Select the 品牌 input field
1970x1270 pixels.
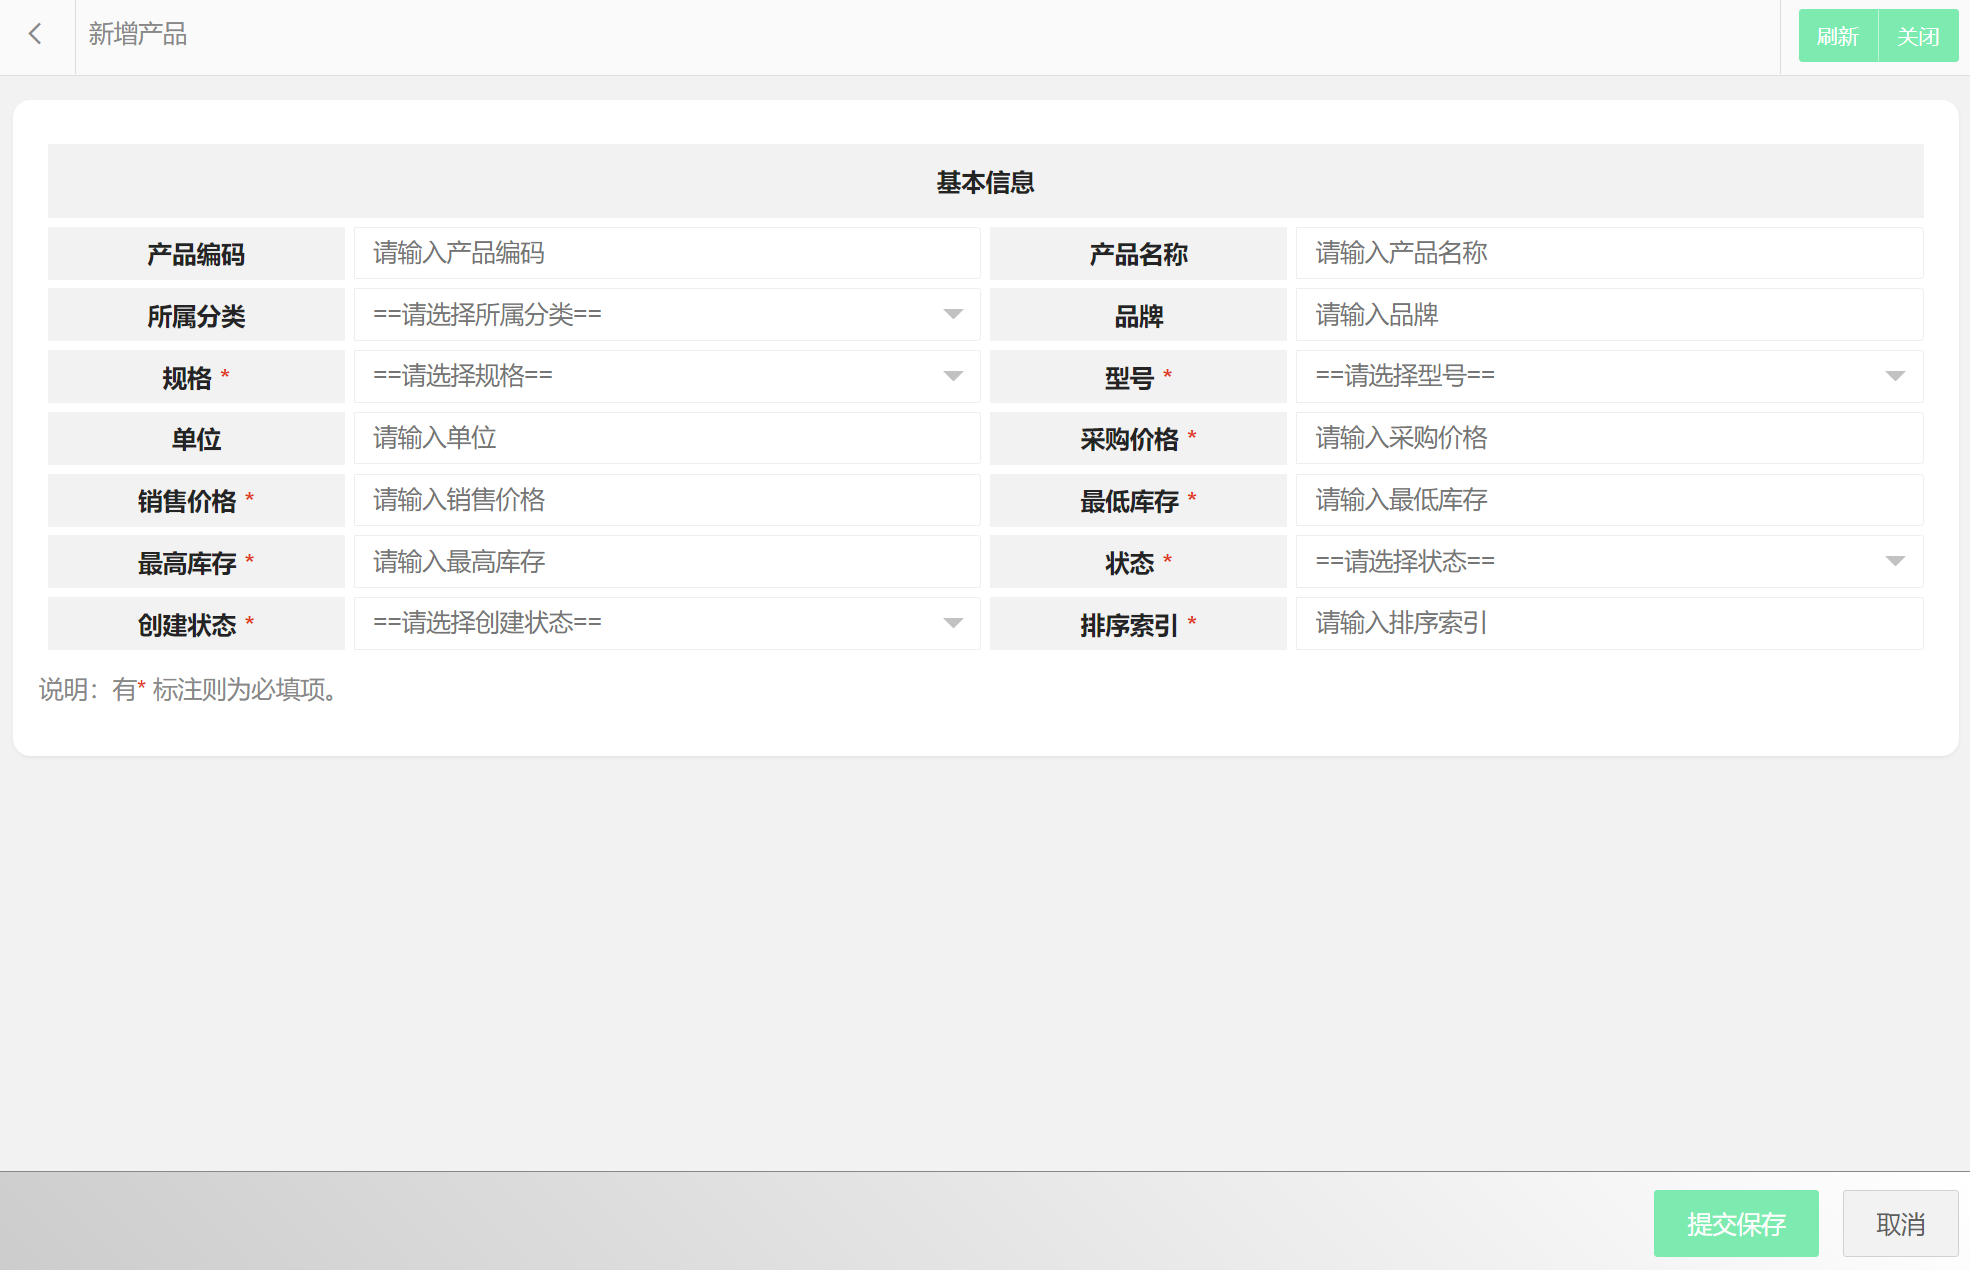tap(1608, 315)
